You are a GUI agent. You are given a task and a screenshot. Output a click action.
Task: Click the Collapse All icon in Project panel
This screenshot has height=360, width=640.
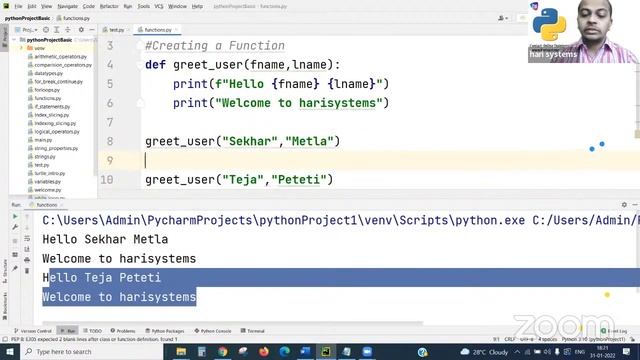click(68, 30)
